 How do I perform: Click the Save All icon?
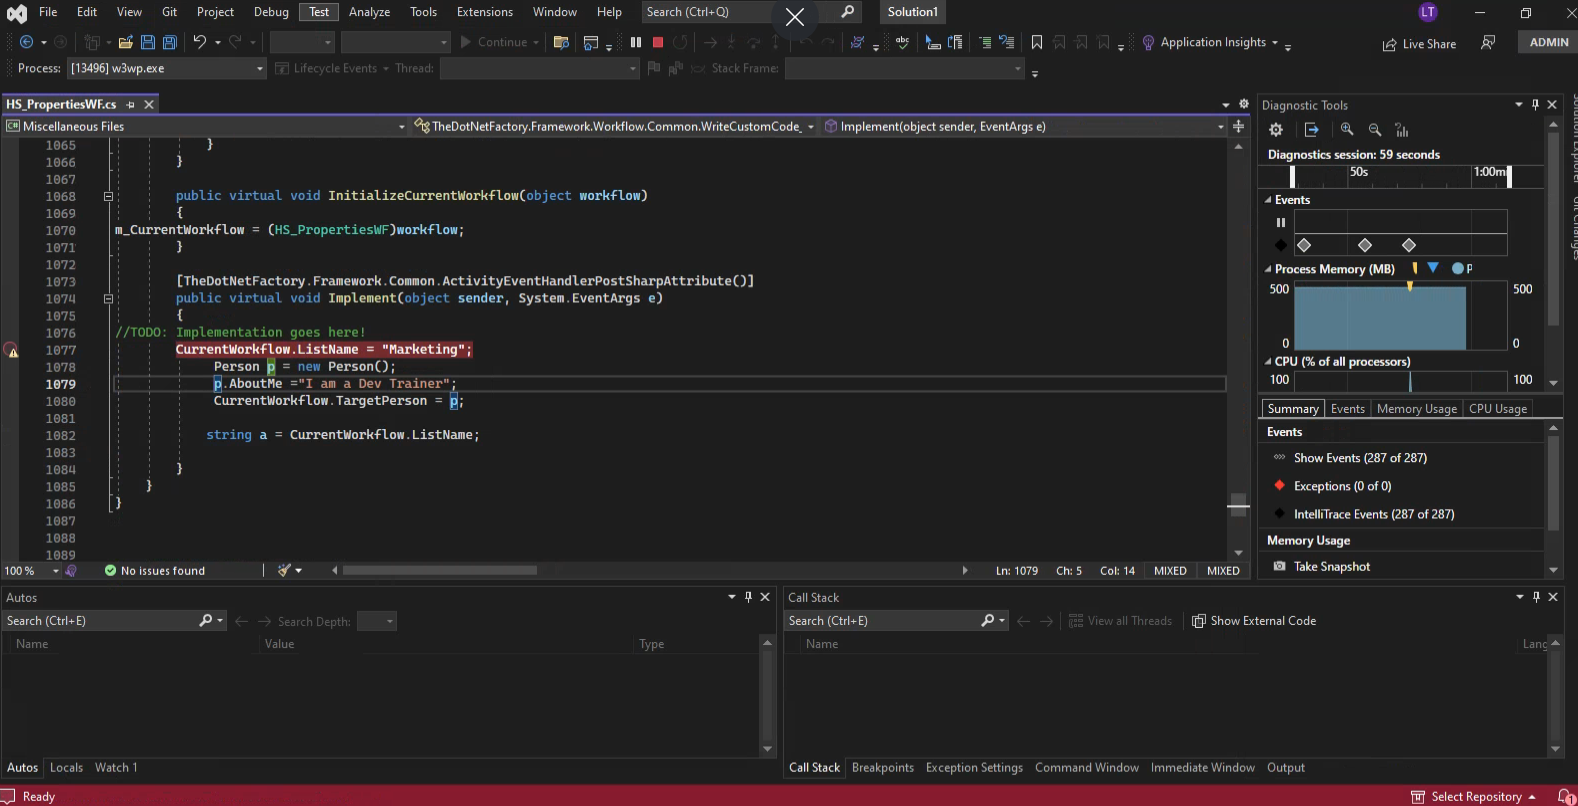(x=170, y=42)
